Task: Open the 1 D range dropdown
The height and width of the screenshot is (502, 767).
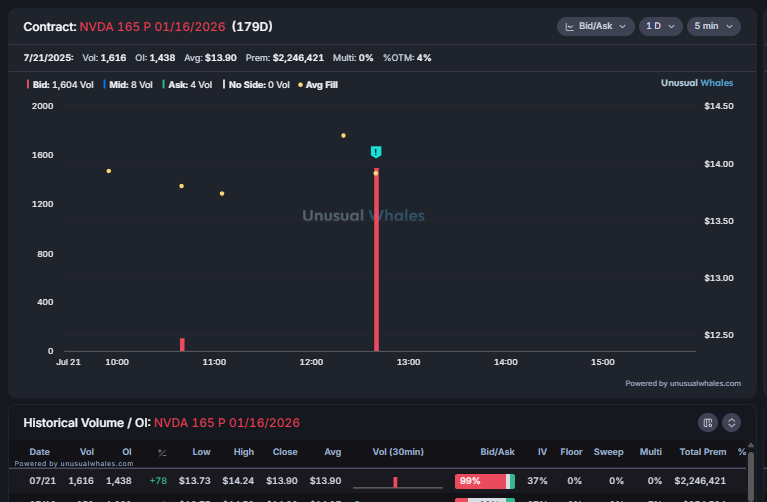Action: pyautogui.click(x=660, y=26)
